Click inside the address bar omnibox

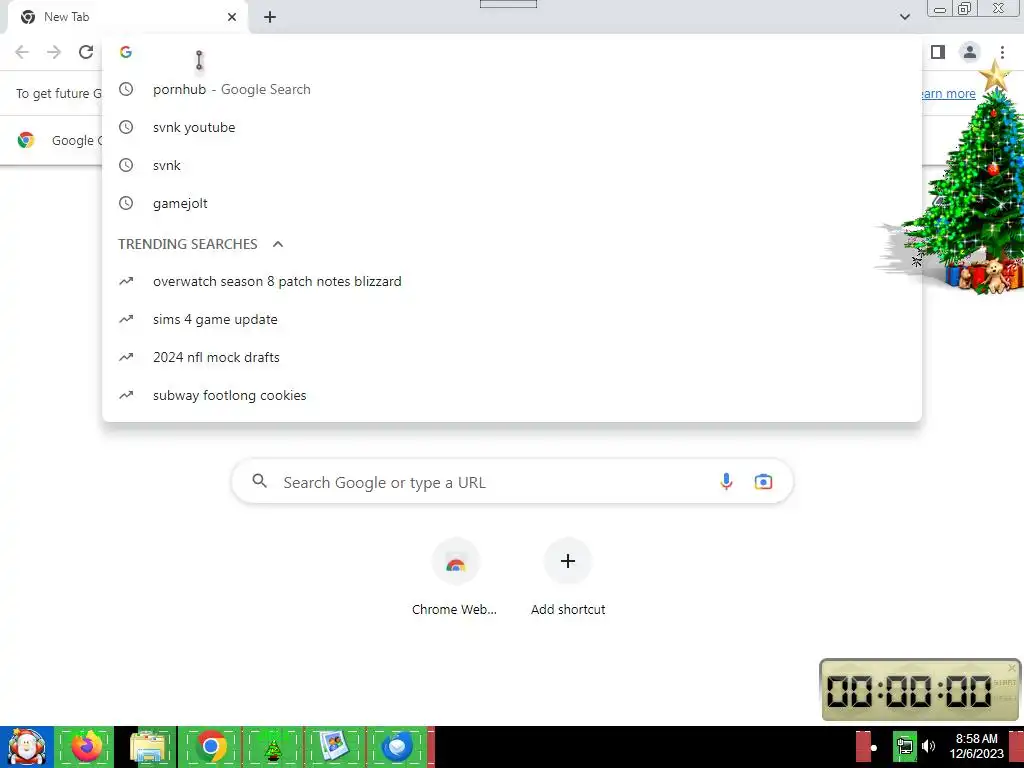pos(512,52)
